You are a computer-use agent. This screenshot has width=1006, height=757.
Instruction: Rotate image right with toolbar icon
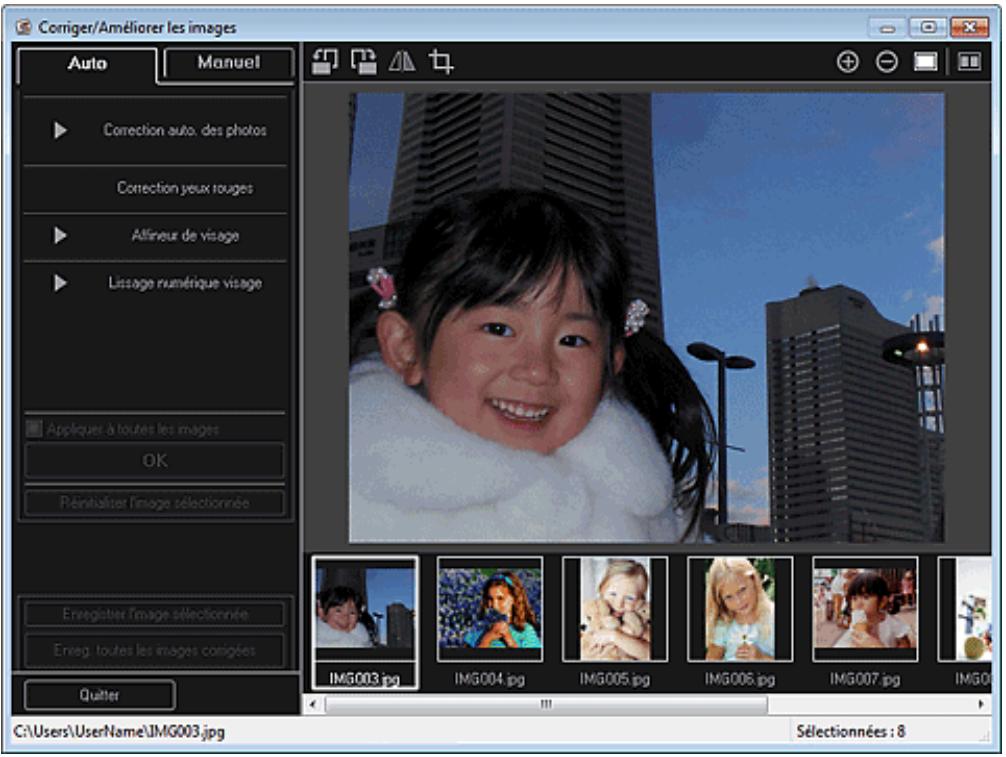click(364, 62)
